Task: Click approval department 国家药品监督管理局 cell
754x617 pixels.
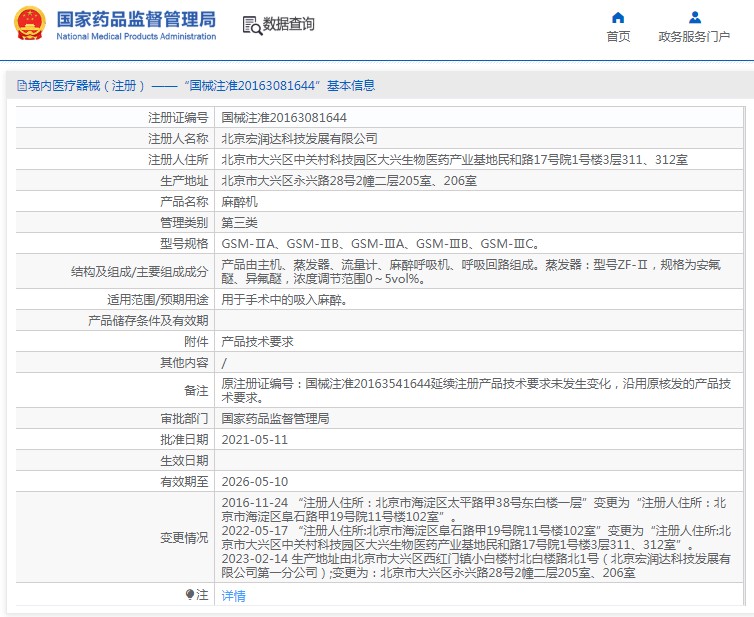Action: pos(478,418)
